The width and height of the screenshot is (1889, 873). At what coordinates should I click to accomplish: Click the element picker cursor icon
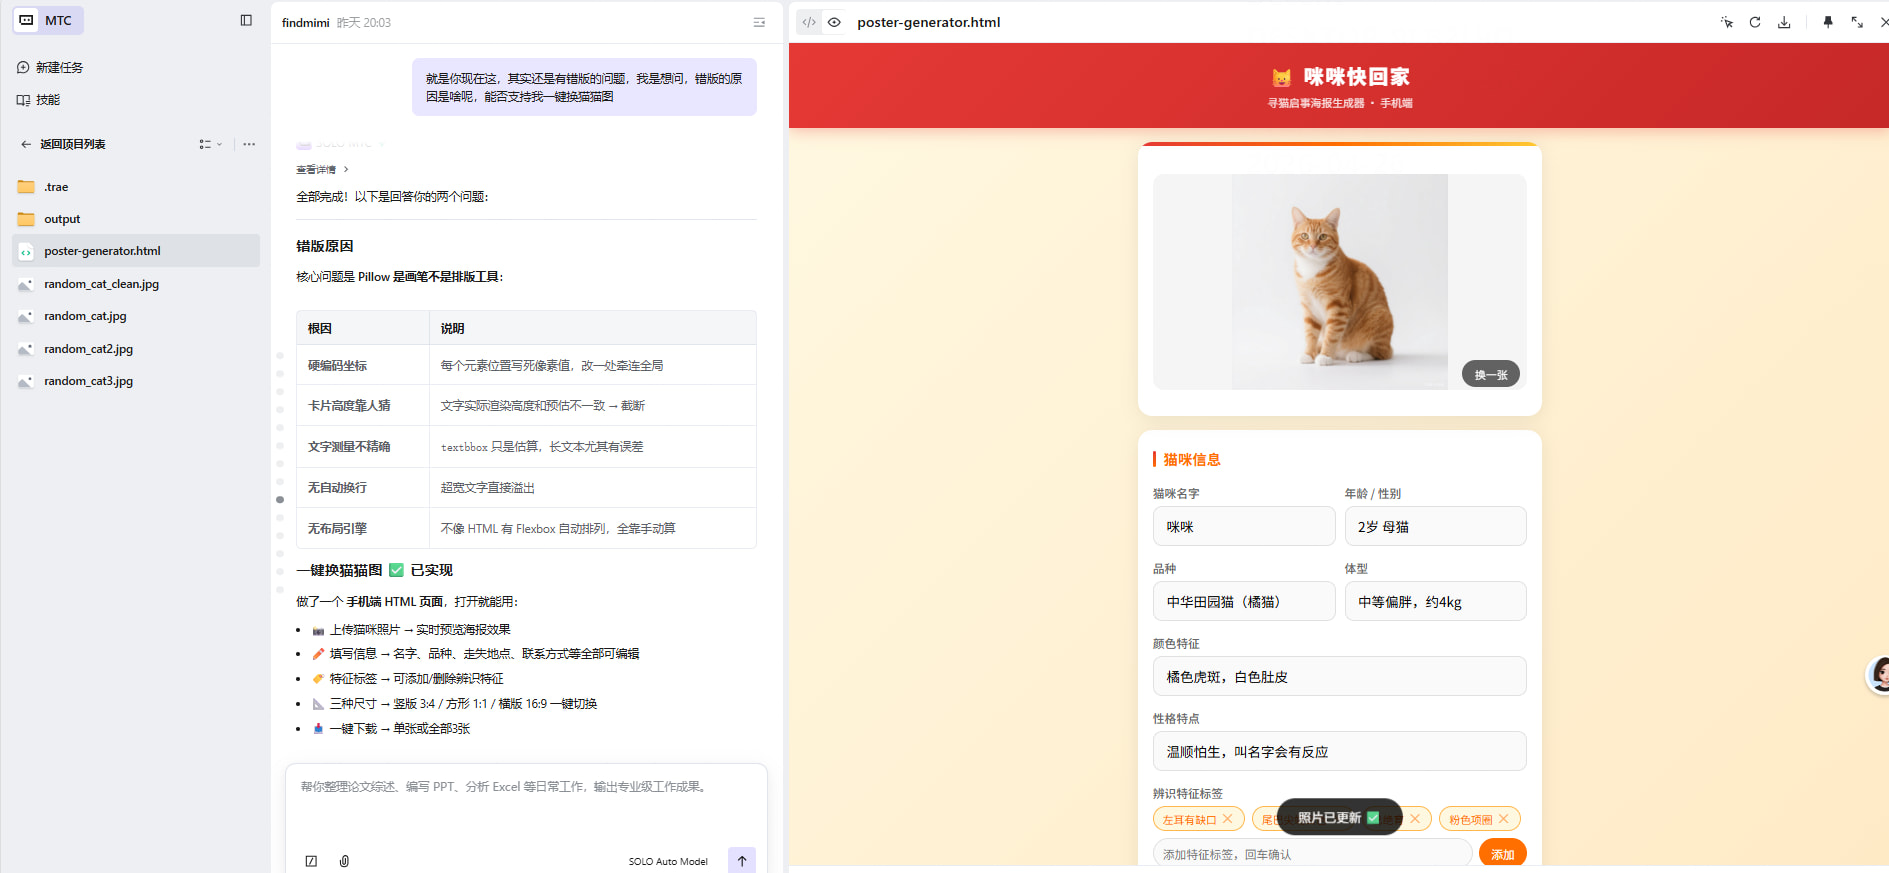(x=1726, y=22)
